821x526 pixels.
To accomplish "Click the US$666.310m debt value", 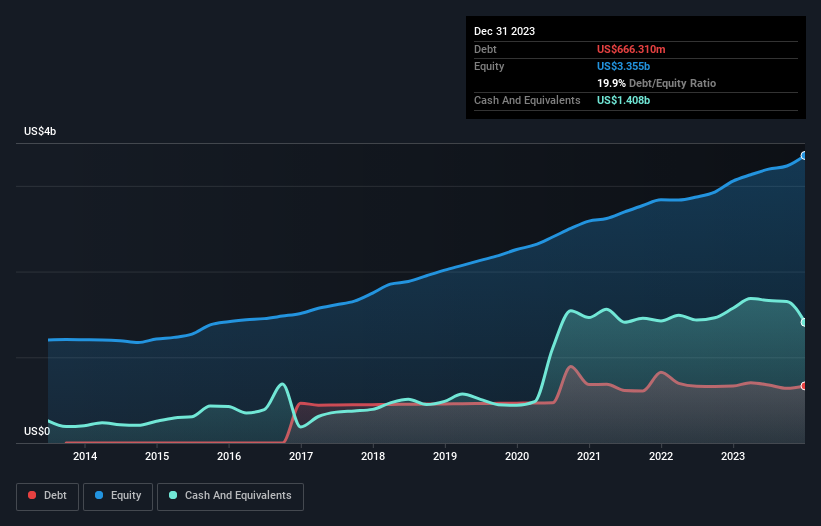I will tap(631, 49).
